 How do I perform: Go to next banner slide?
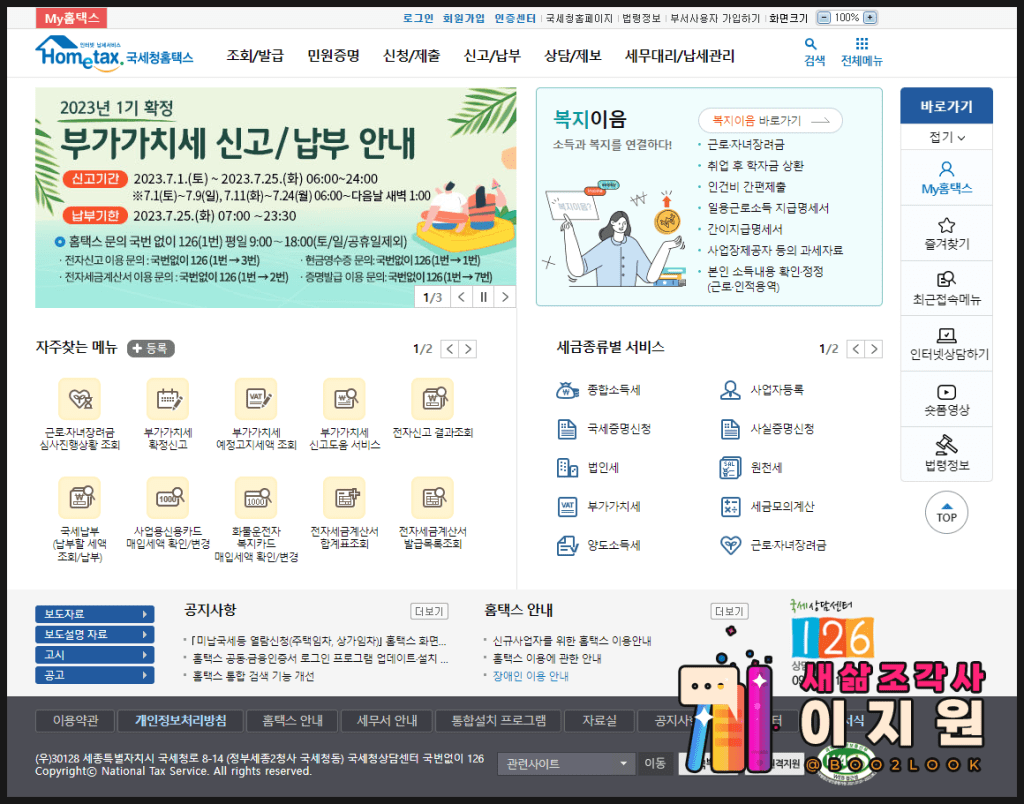click(505, 297)
